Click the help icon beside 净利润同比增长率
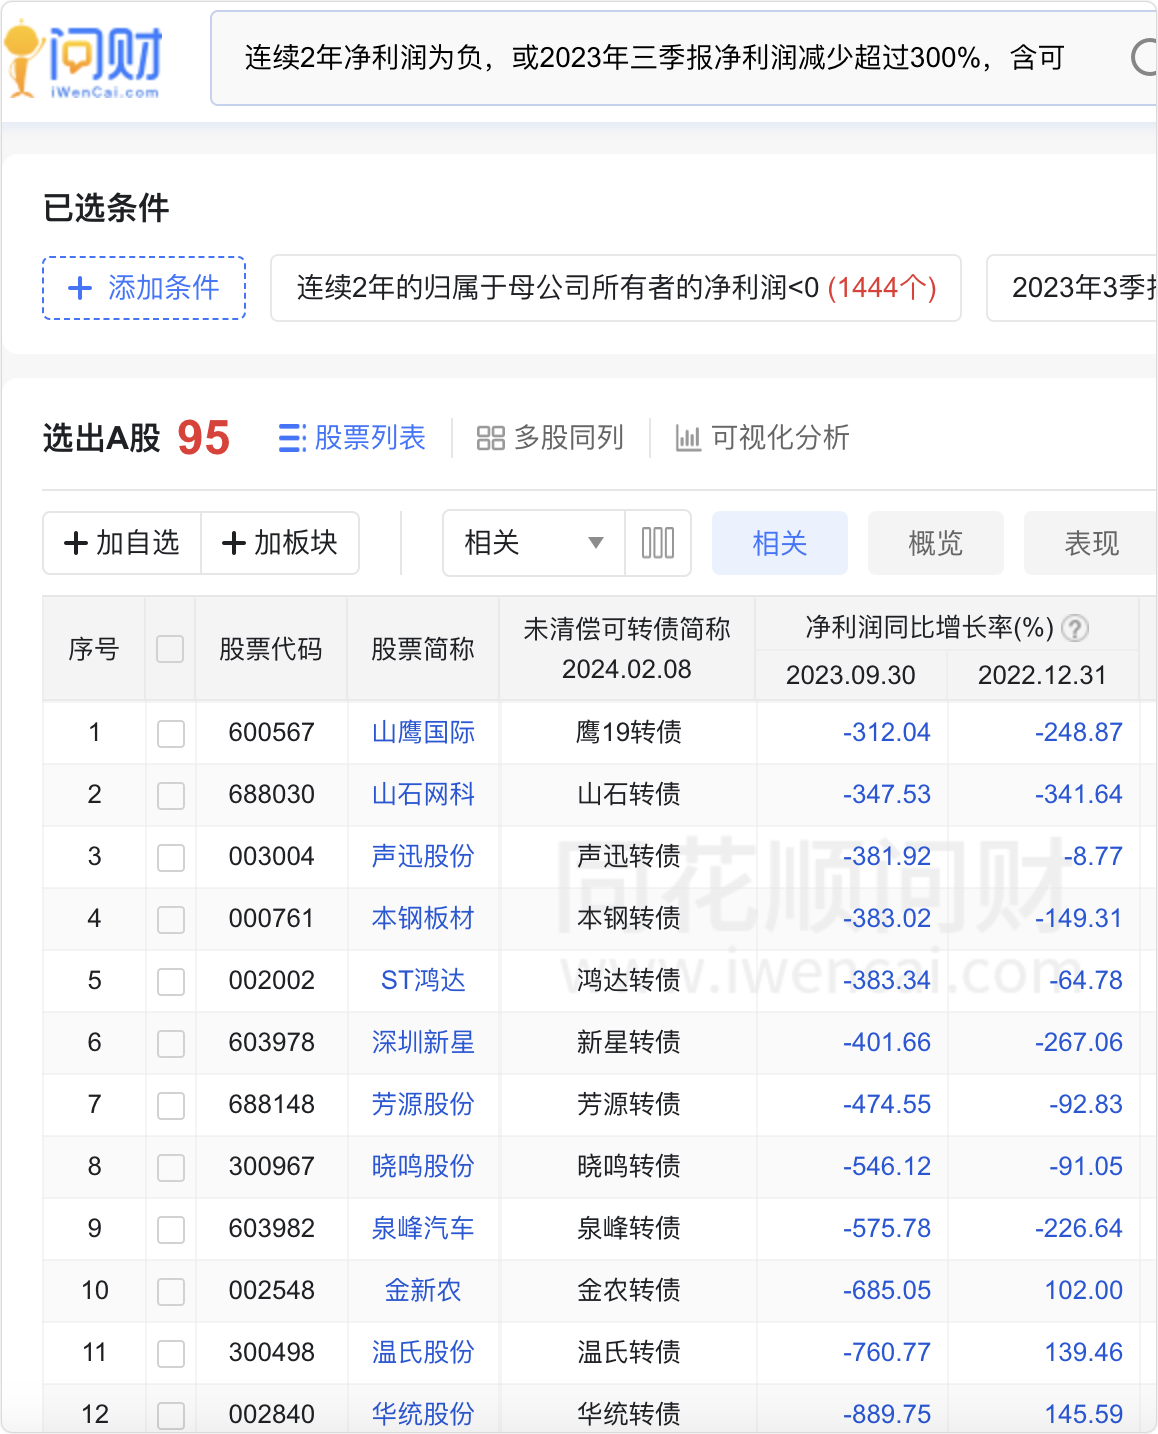The width and height of the screenshot is (1158, 1434). [x=1075, y=628]
